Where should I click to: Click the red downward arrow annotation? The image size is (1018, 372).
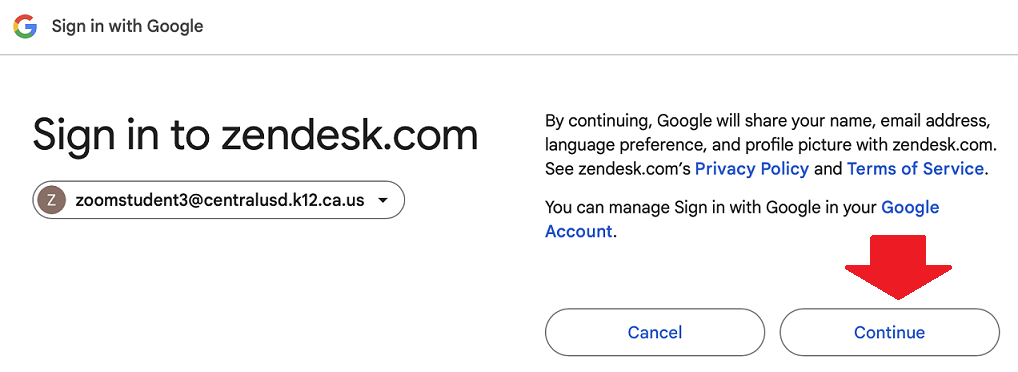click(x=898, y=267)
